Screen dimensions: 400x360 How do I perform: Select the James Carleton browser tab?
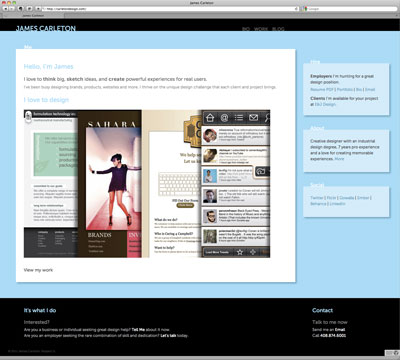coord(33,15)
